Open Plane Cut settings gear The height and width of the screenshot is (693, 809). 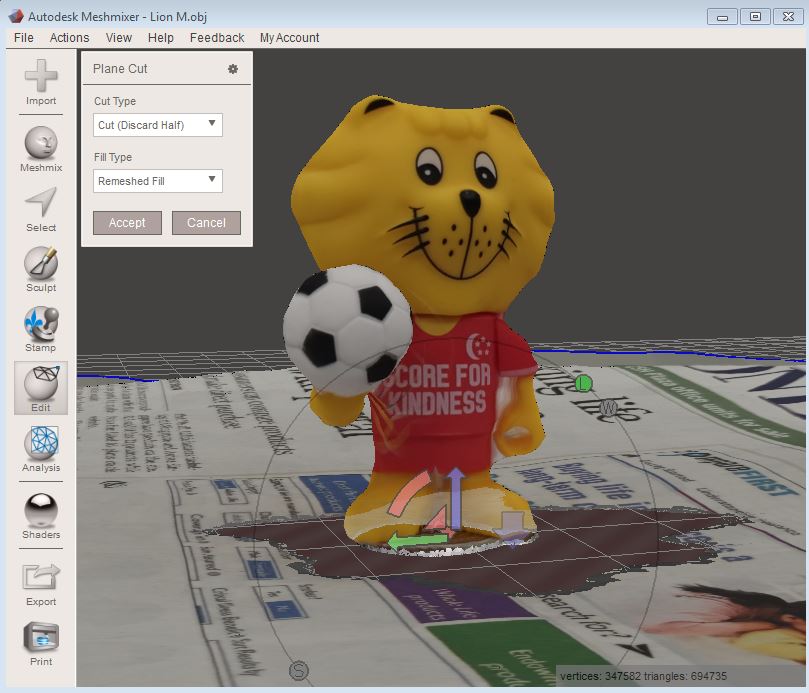[233, 69]
